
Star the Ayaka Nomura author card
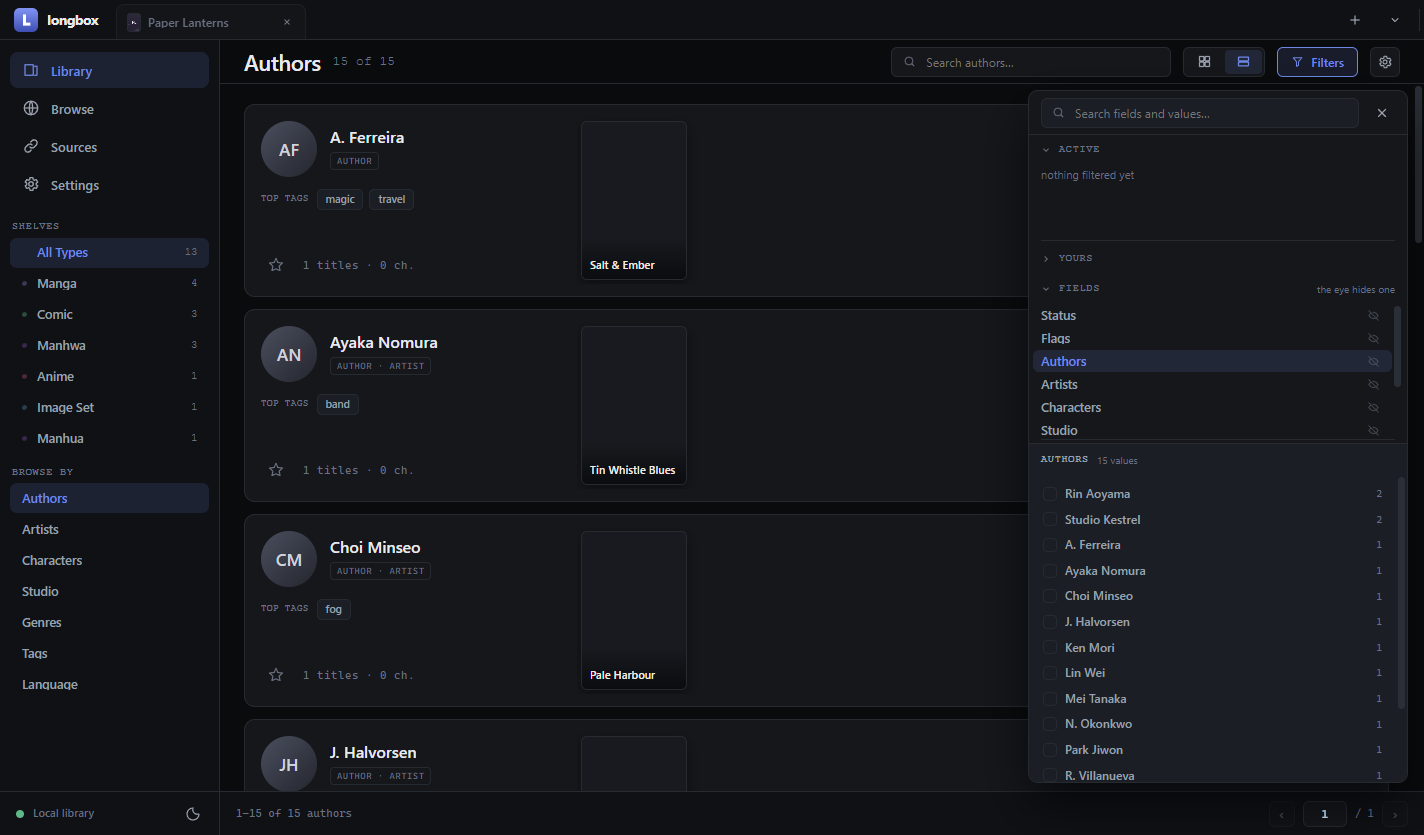(x=276, y=470)
